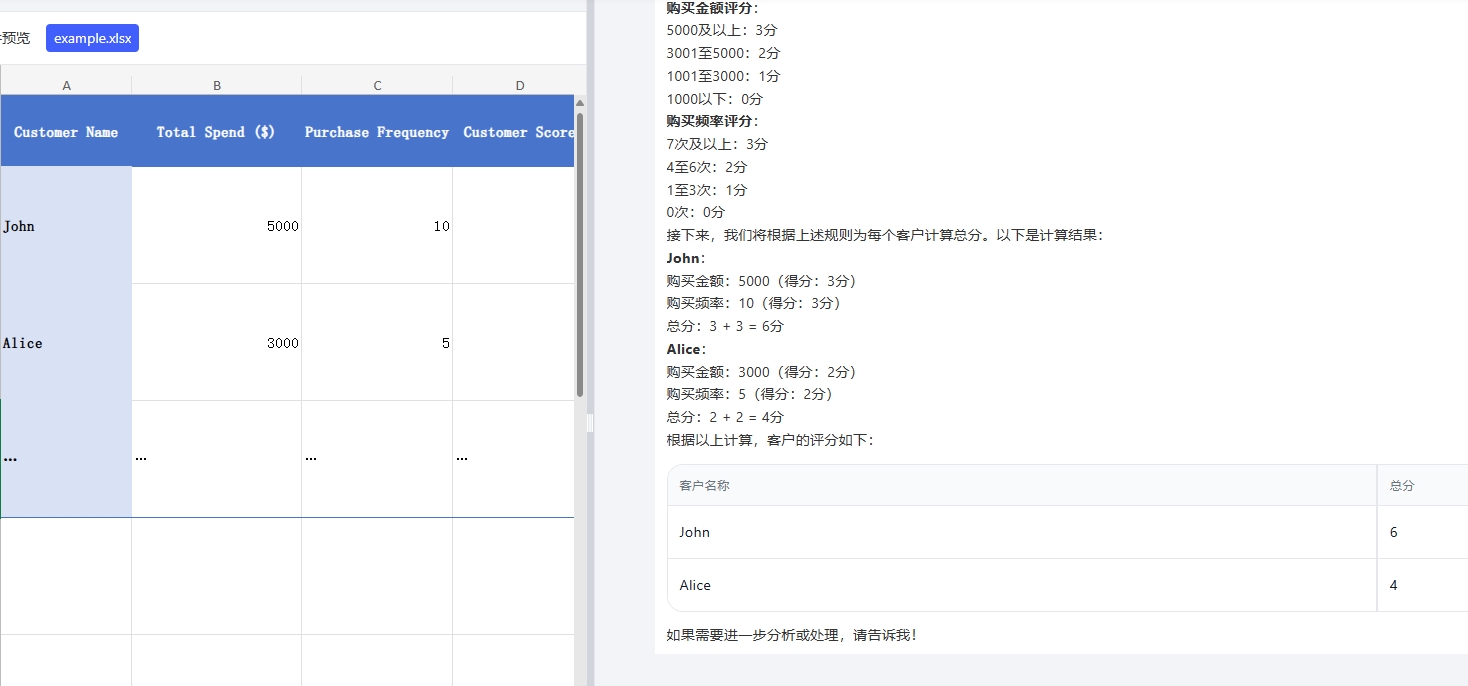Click the Customer Name header cell

tap(66, 131)
